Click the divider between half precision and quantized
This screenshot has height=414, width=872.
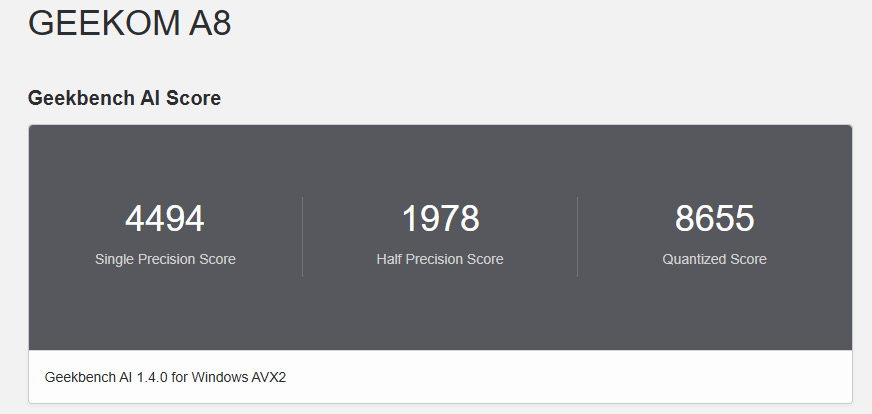tap(577, 237)
